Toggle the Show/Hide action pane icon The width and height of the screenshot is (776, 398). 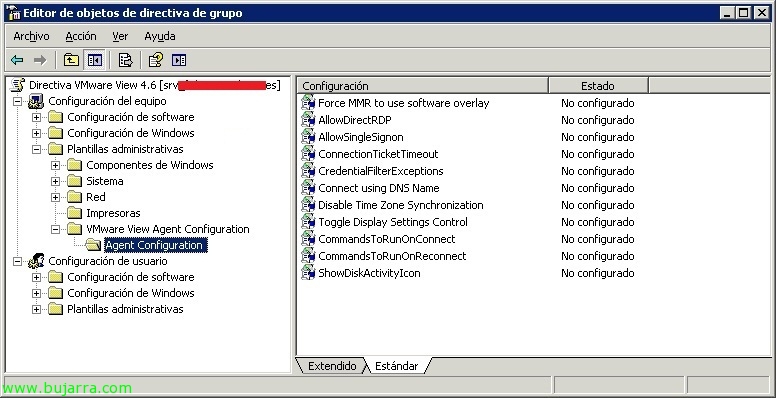point(179,60)
